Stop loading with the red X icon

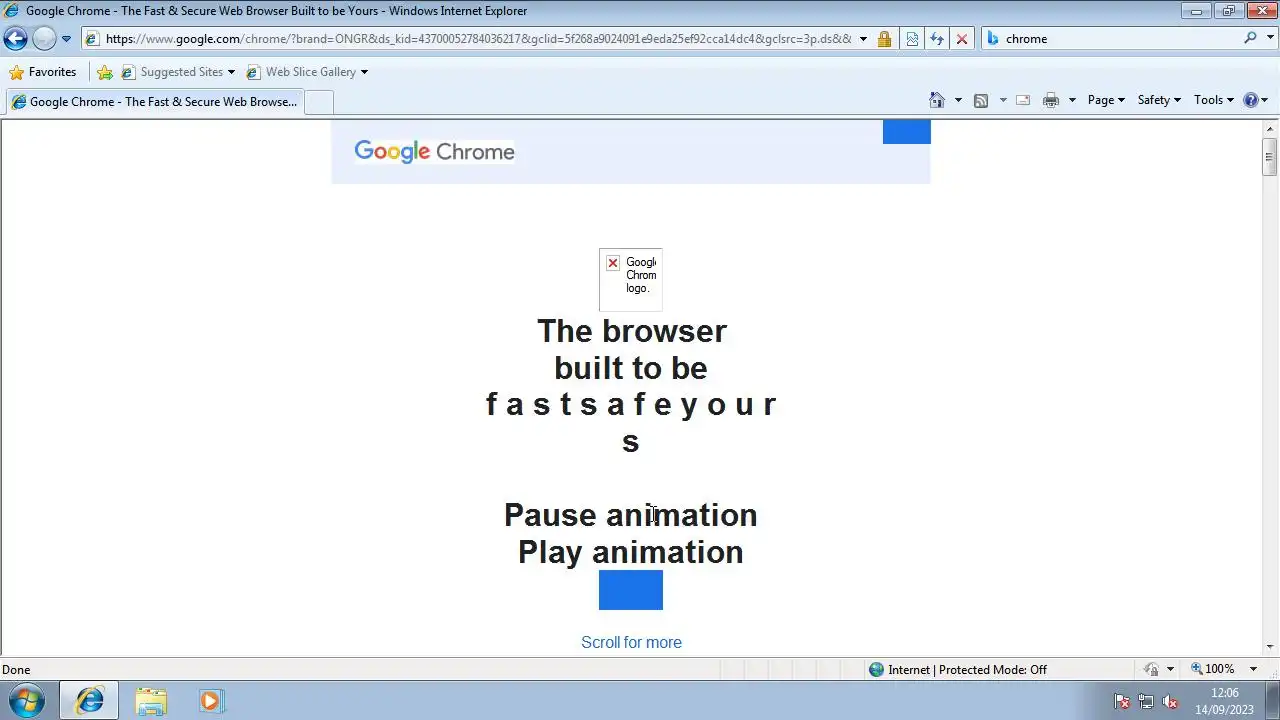[961, 39]
